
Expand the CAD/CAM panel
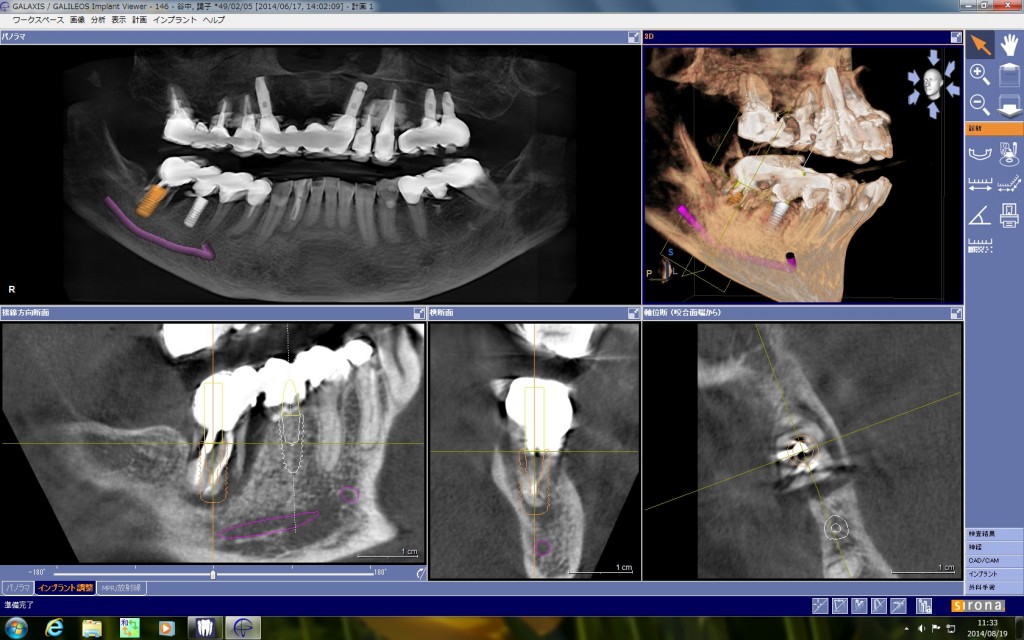[x=994, y=561]
